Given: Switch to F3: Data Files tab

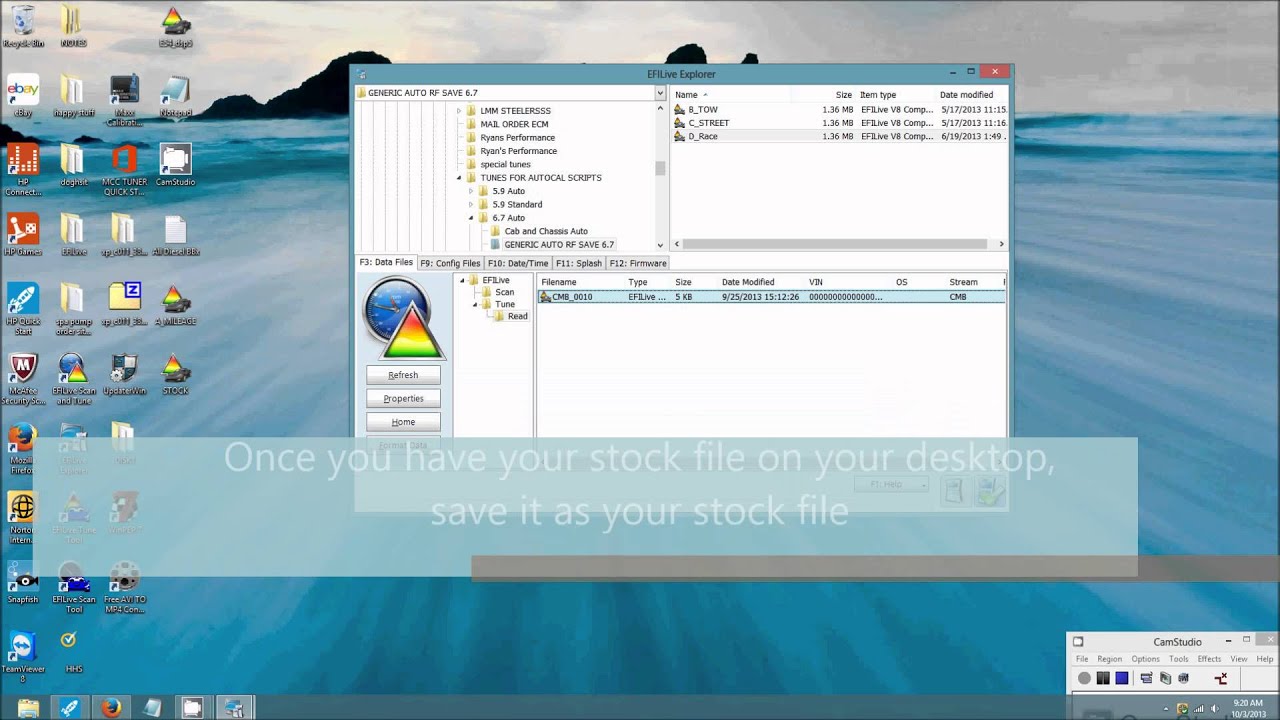Looking at the screenshot, I should pyautogui.click(x=386, y=263).
